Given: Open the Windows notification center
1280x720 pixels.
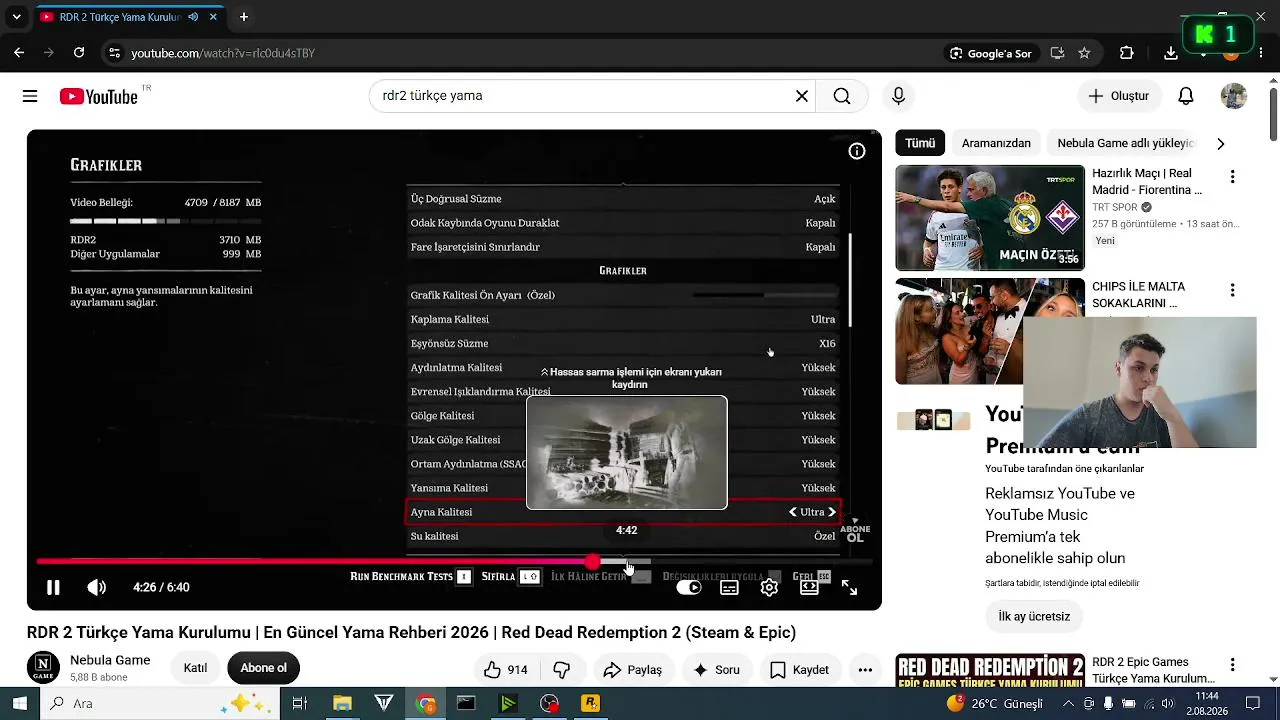Looking at the screenshot, I should click(x=1254, y=704).
